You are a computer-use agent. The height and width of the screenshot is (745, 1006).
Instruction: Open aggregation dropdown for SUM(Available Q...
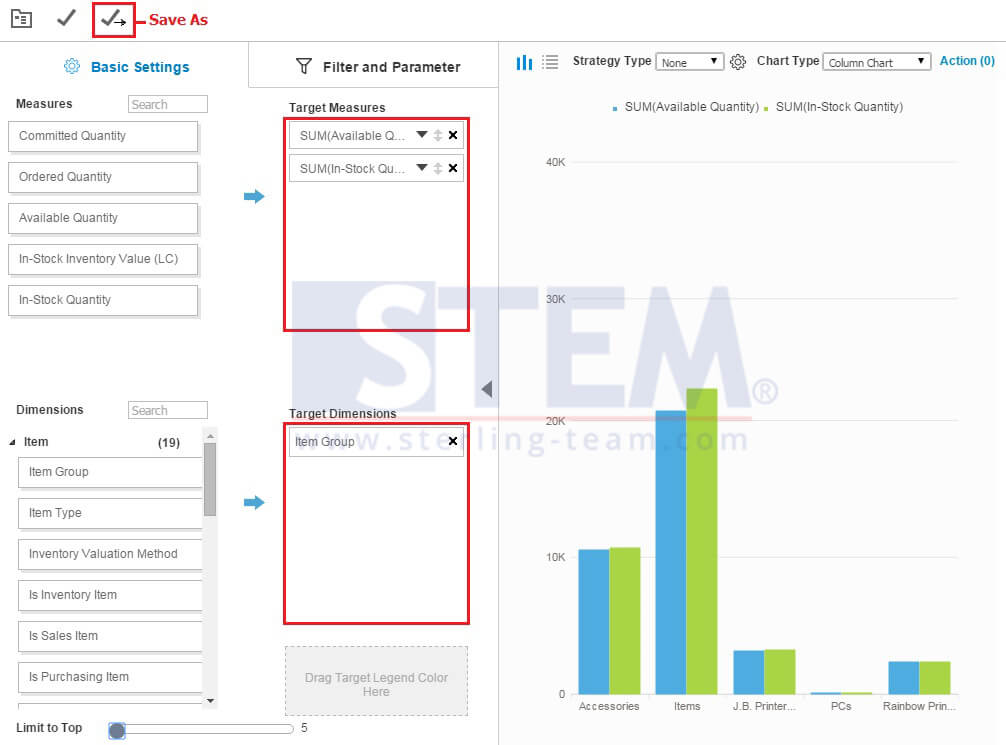click(422, 135)
